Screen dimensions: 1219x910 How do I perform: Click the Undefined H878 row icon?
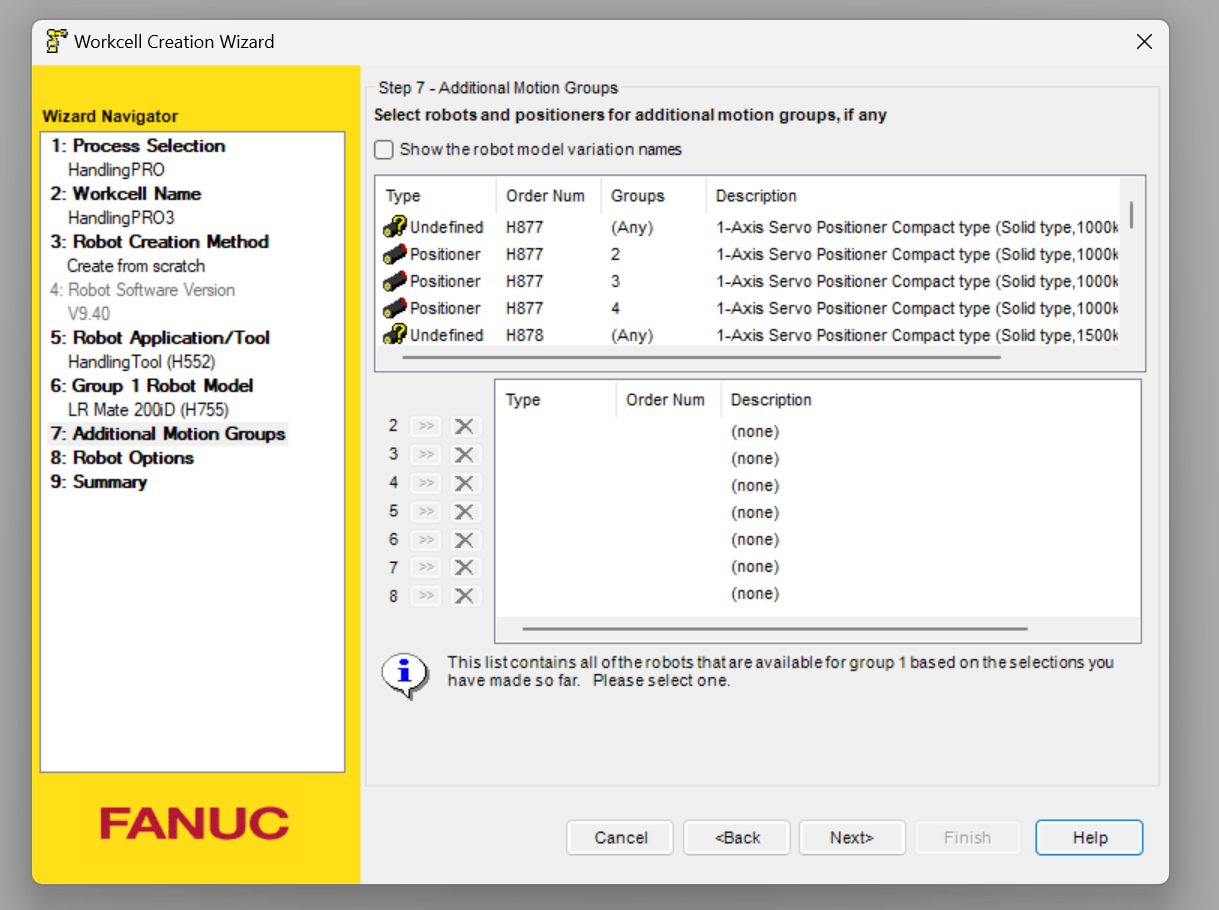(395, 335)
